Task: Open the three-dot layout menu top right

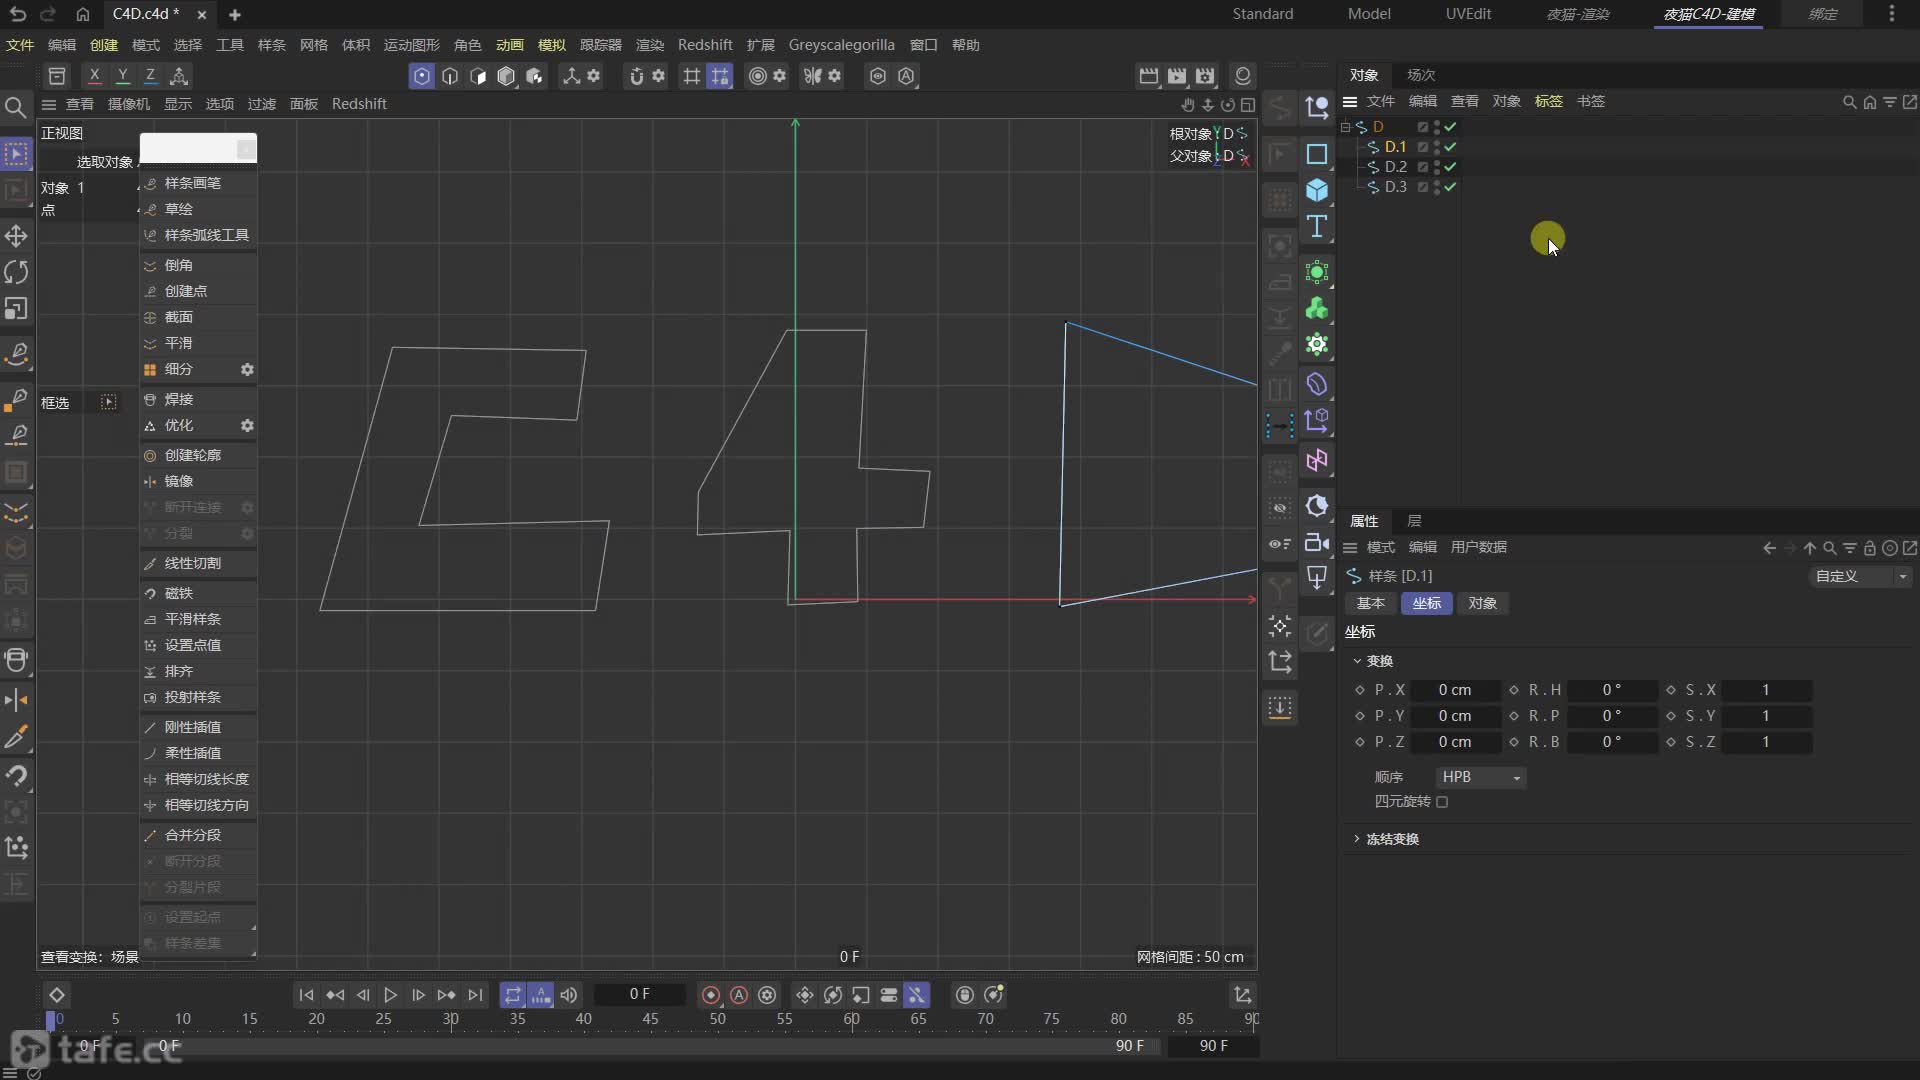Action: 1891,14
